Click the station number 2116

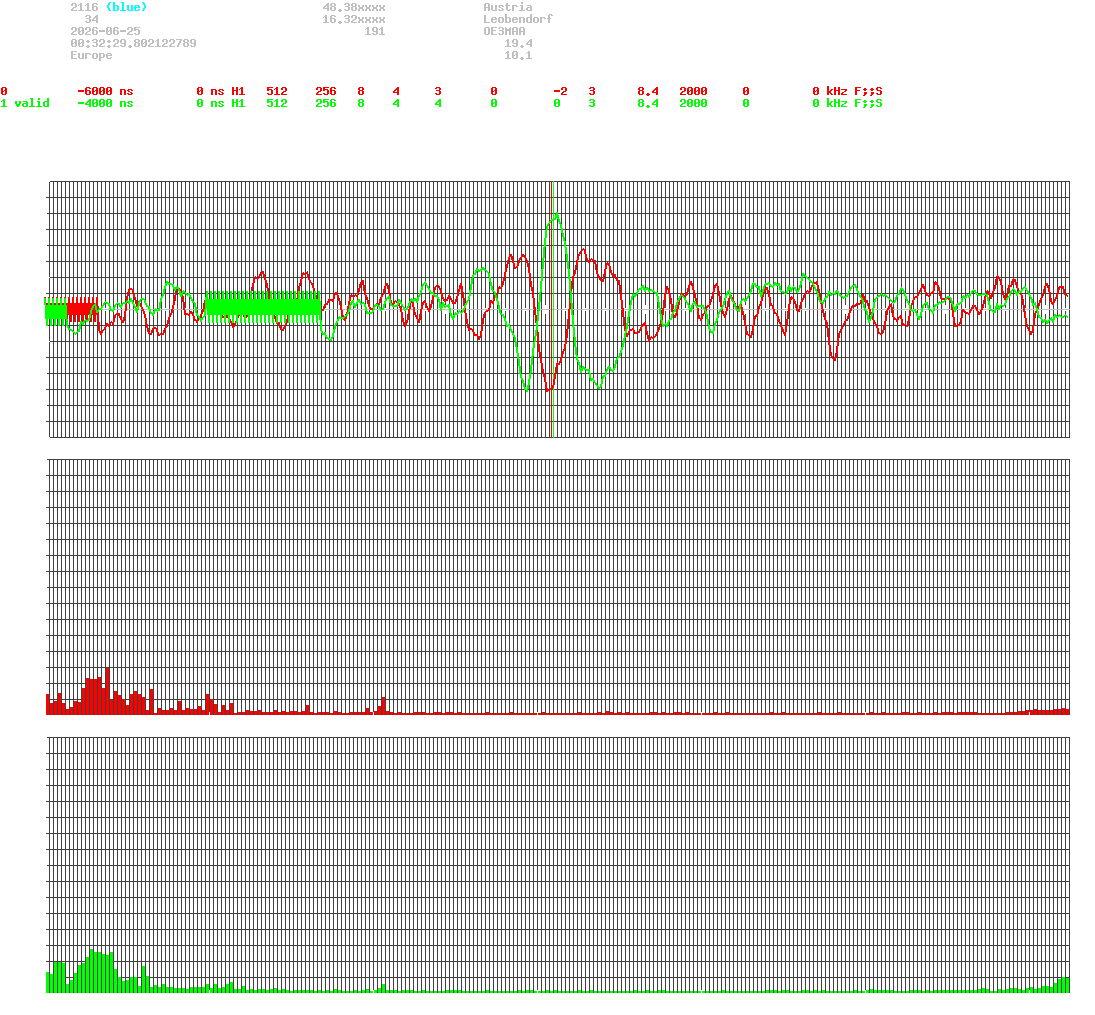coord(84,7)
